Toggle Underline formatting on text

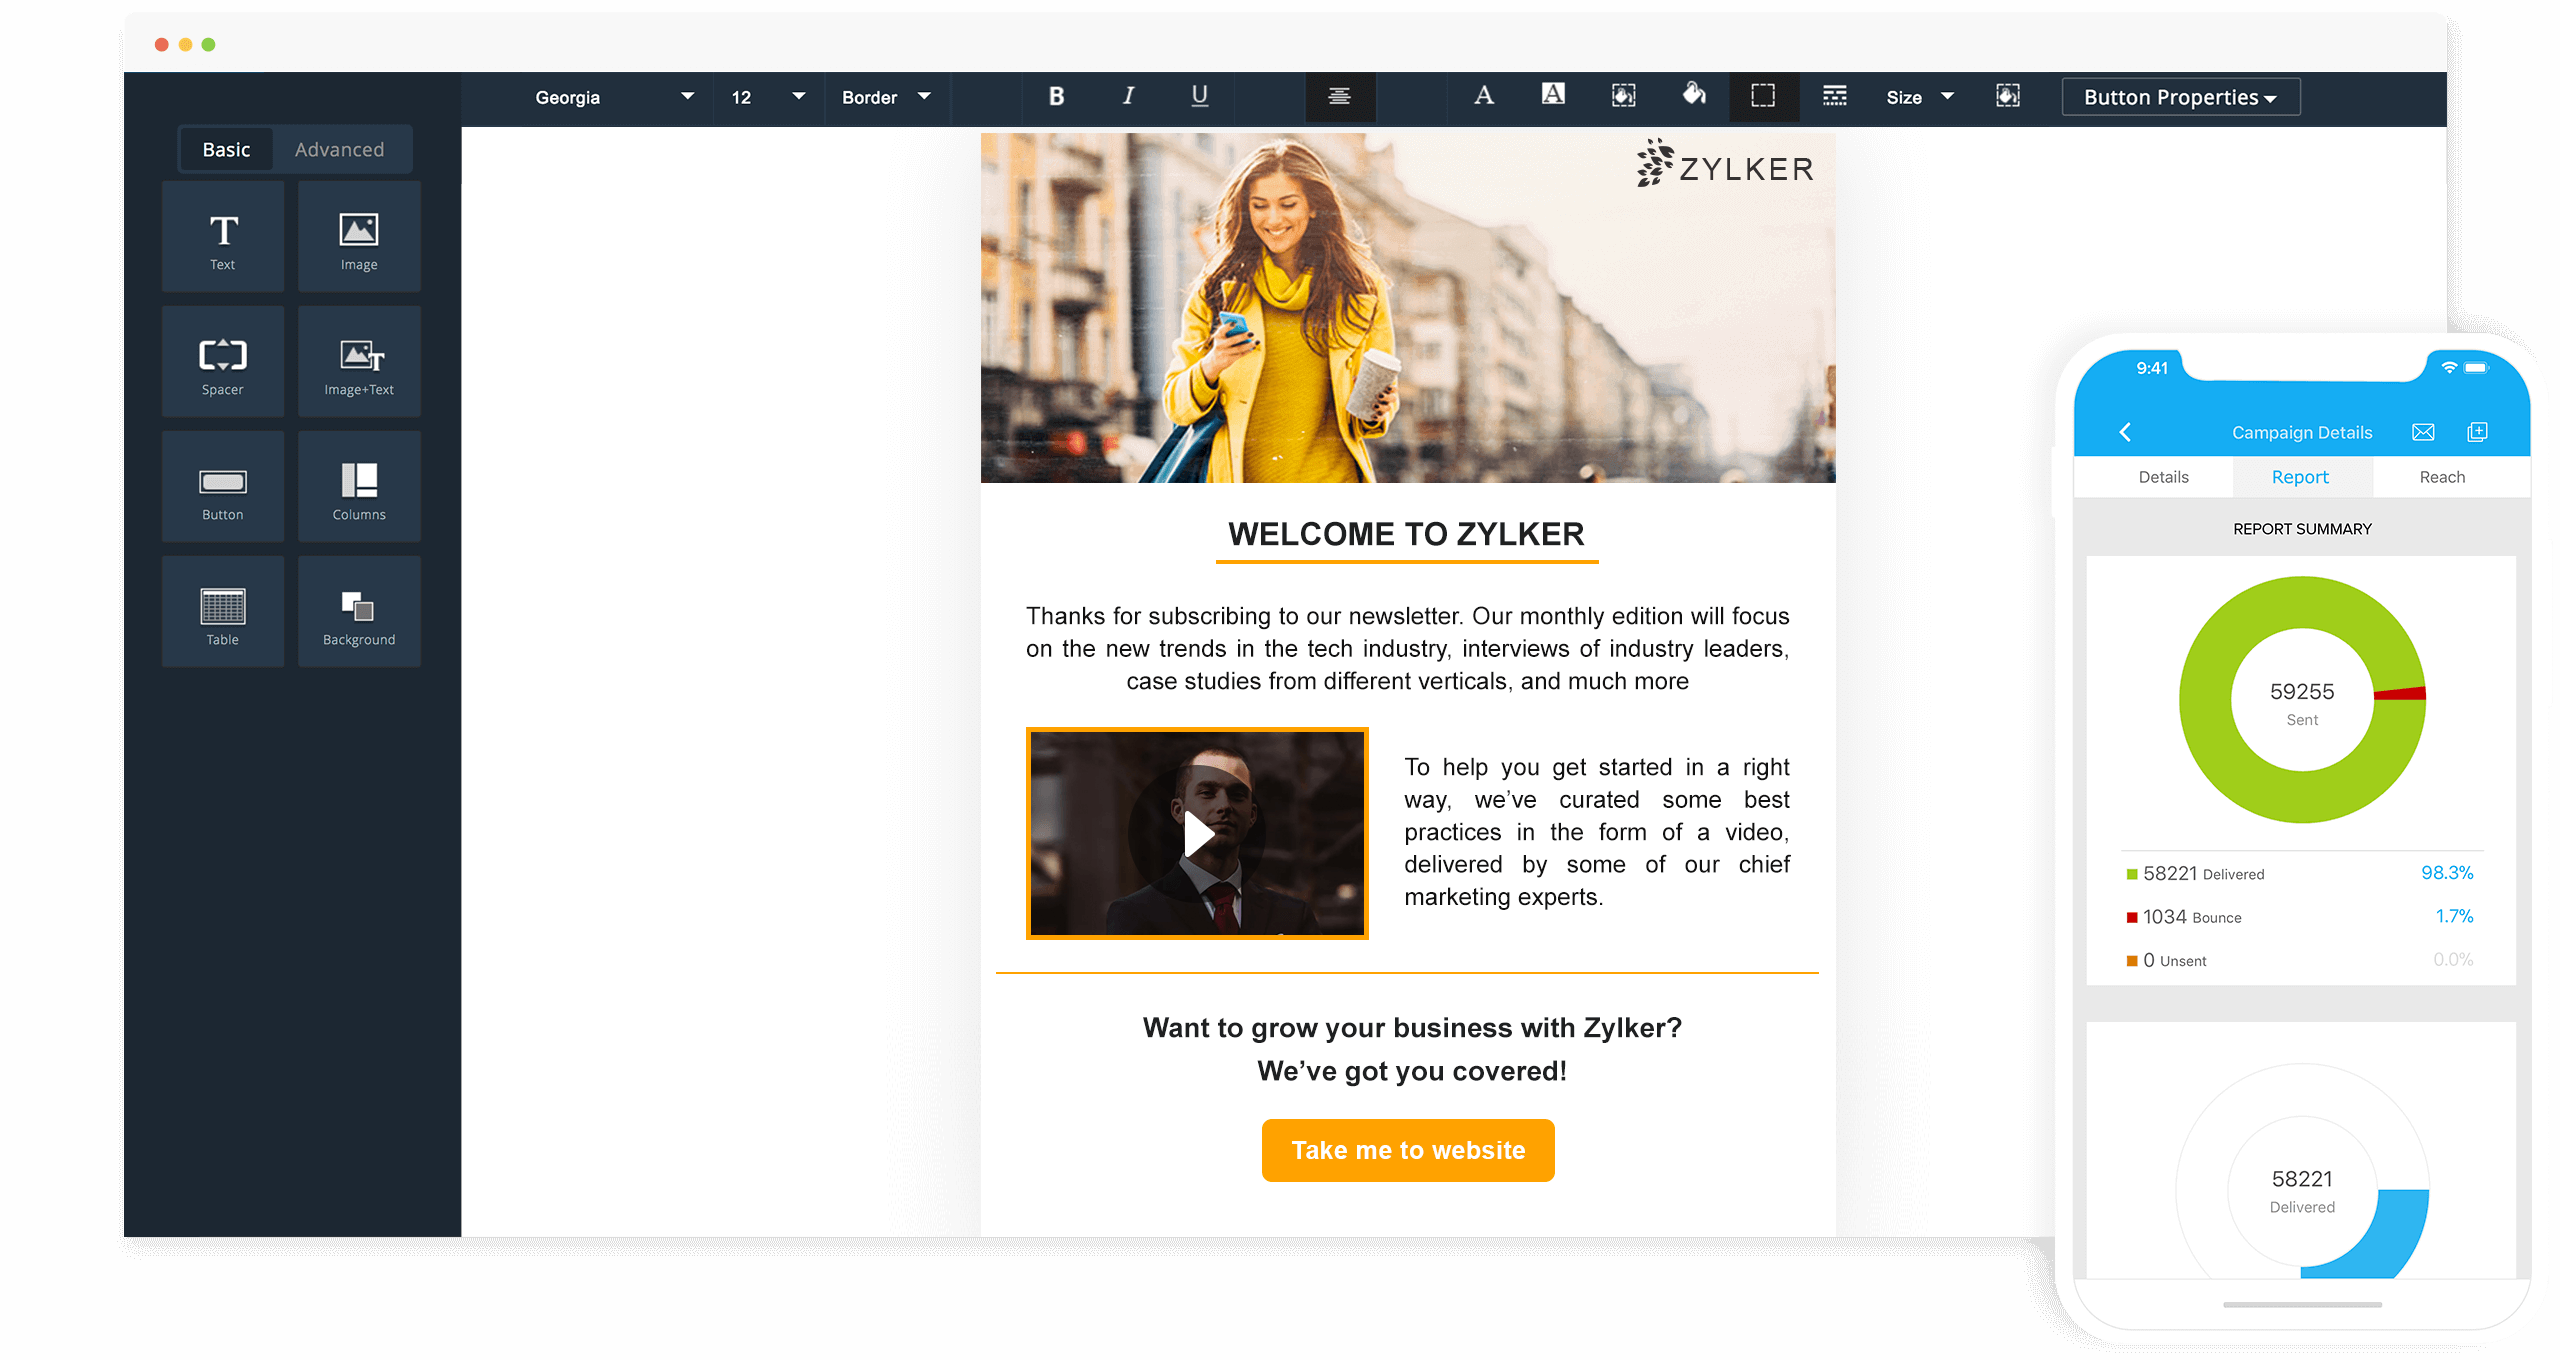point(1197,95)
